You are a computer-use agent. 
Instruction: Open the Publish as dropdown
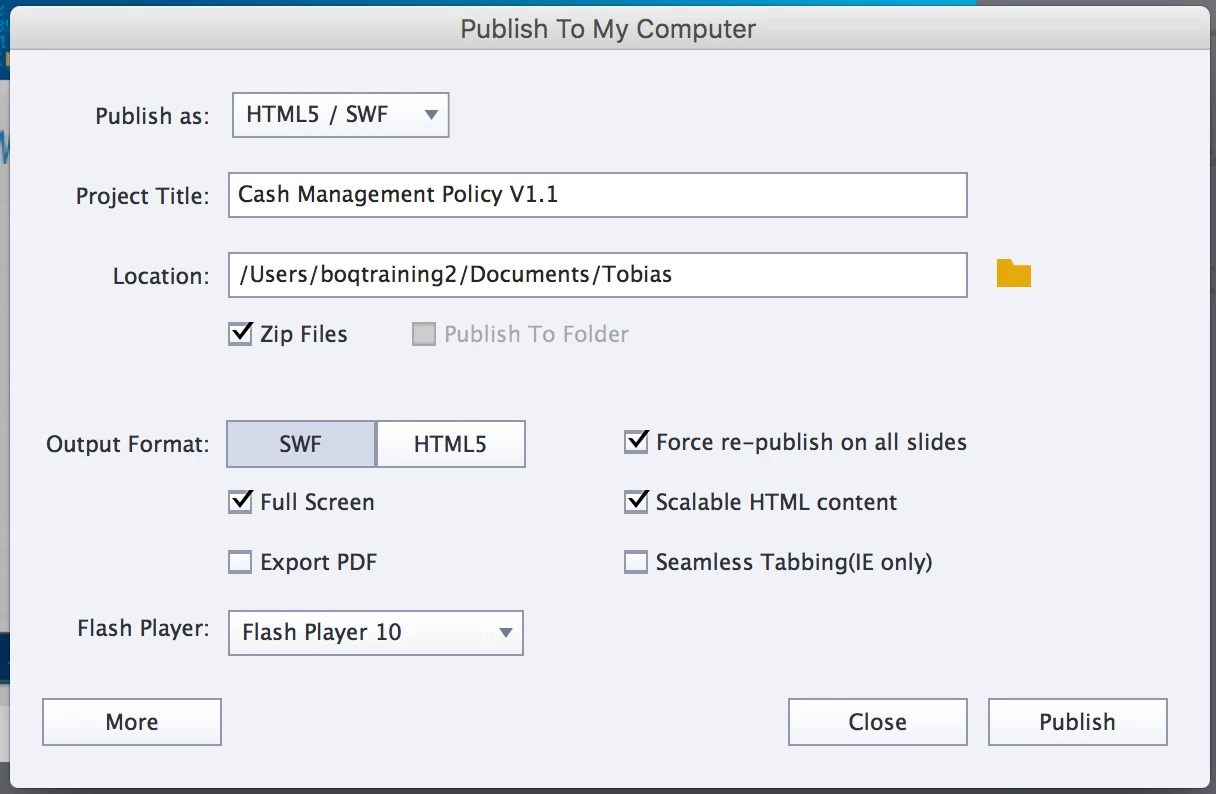click(x=340, y=114)
